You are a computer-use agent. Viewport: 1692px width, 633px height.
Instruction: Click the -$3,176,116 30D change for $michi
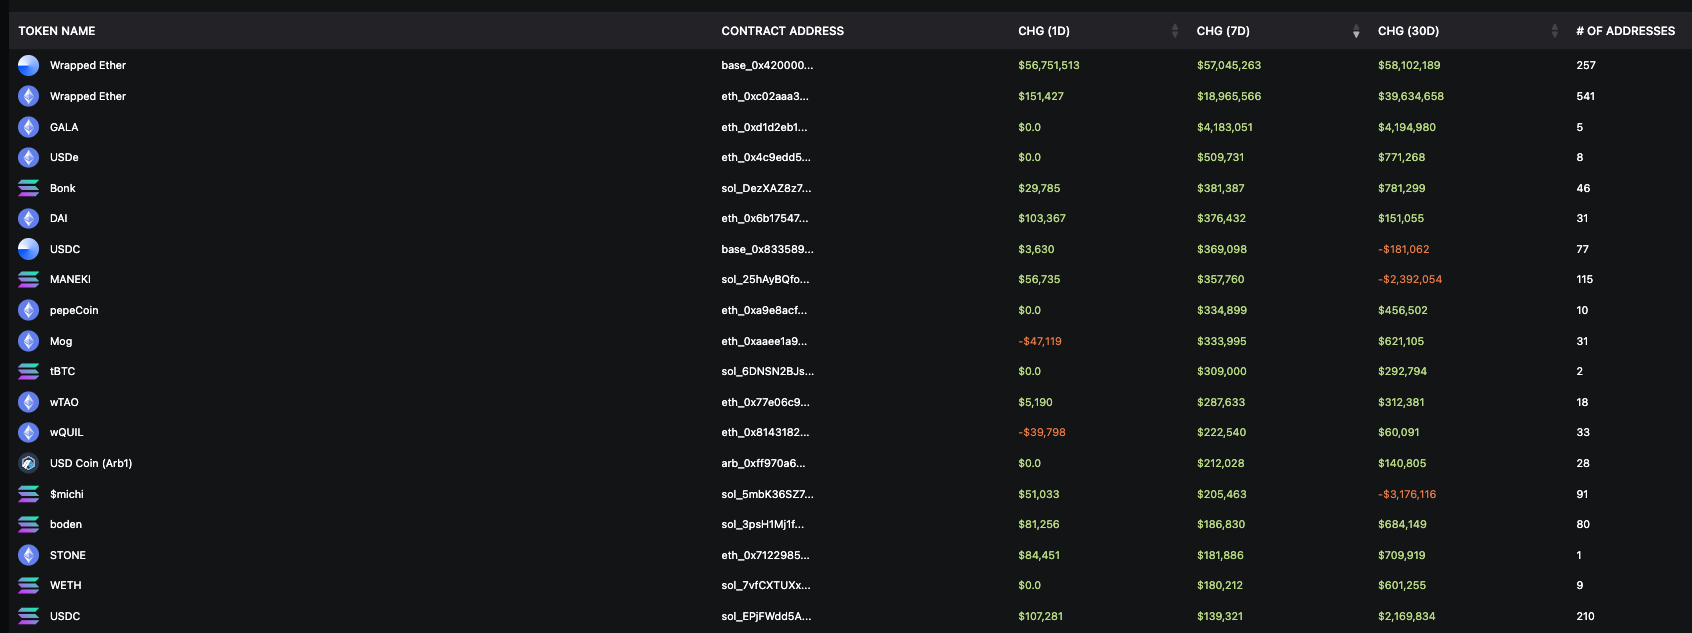tap(1407, 494)
